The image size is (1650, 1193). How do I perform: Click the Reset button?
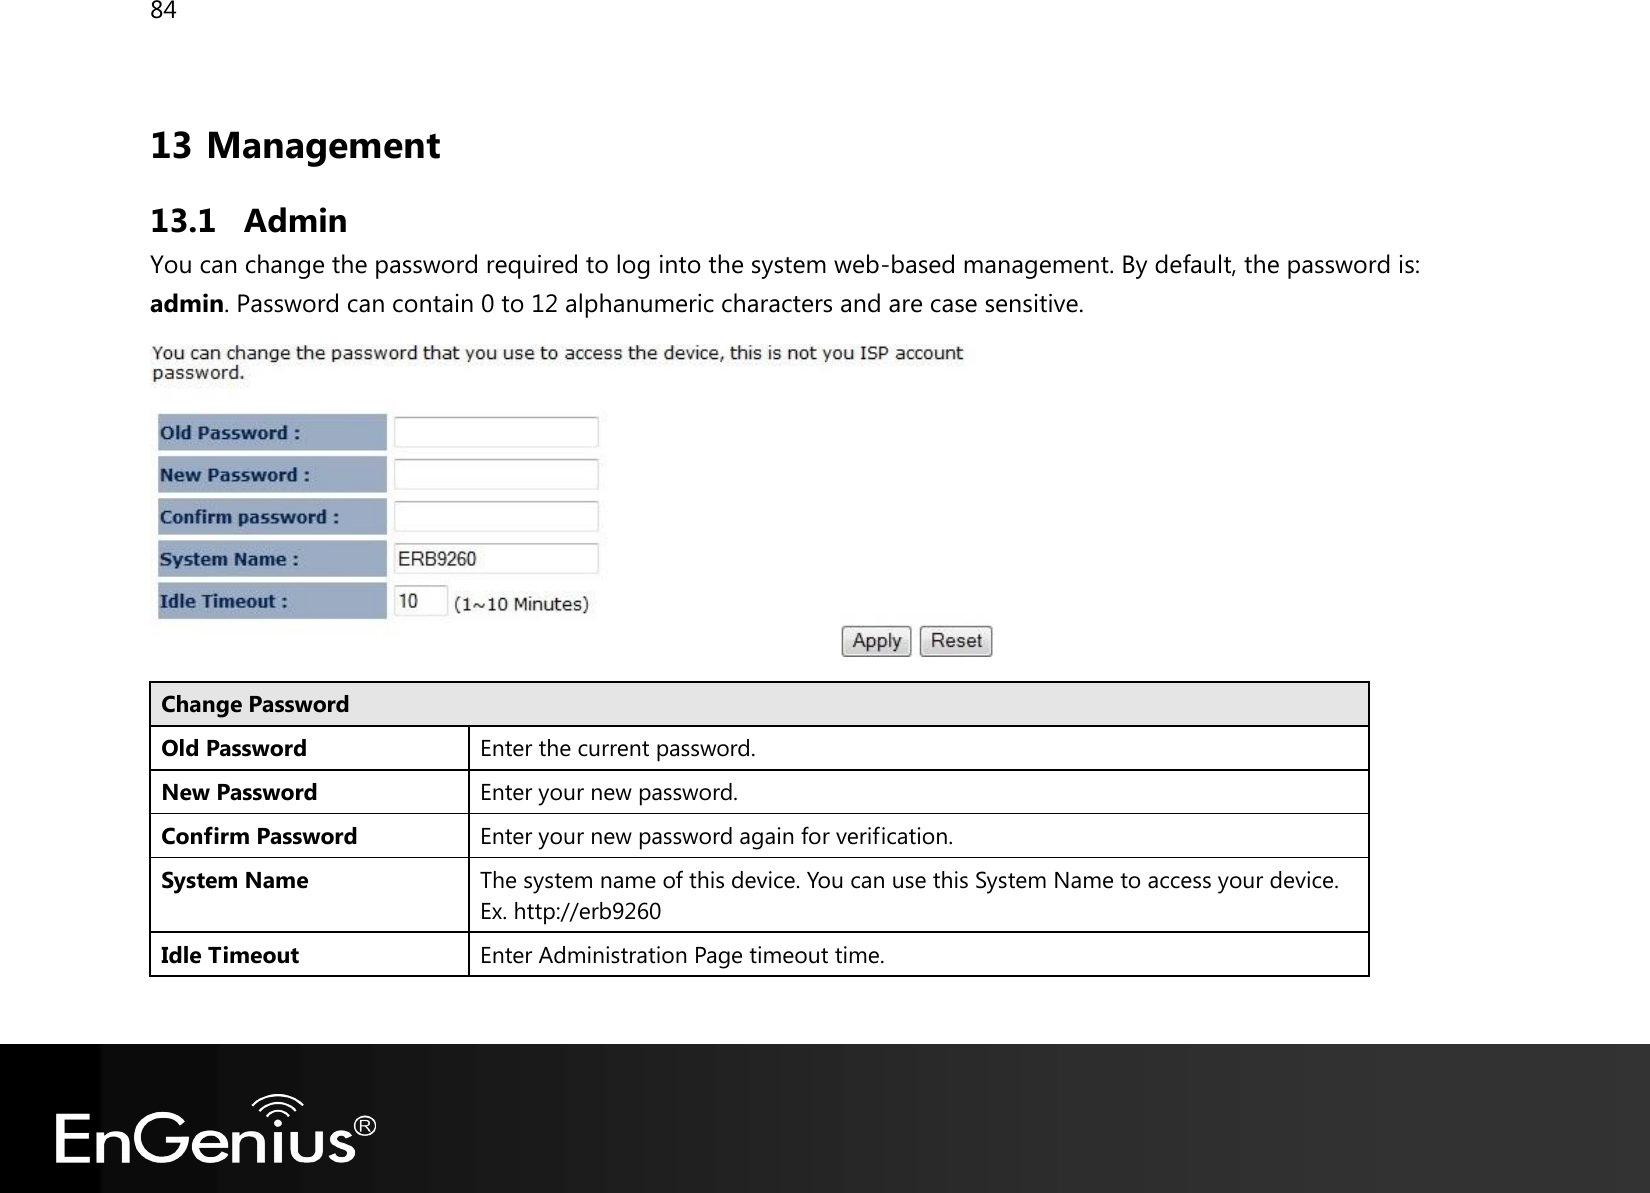tap(956, 641)
